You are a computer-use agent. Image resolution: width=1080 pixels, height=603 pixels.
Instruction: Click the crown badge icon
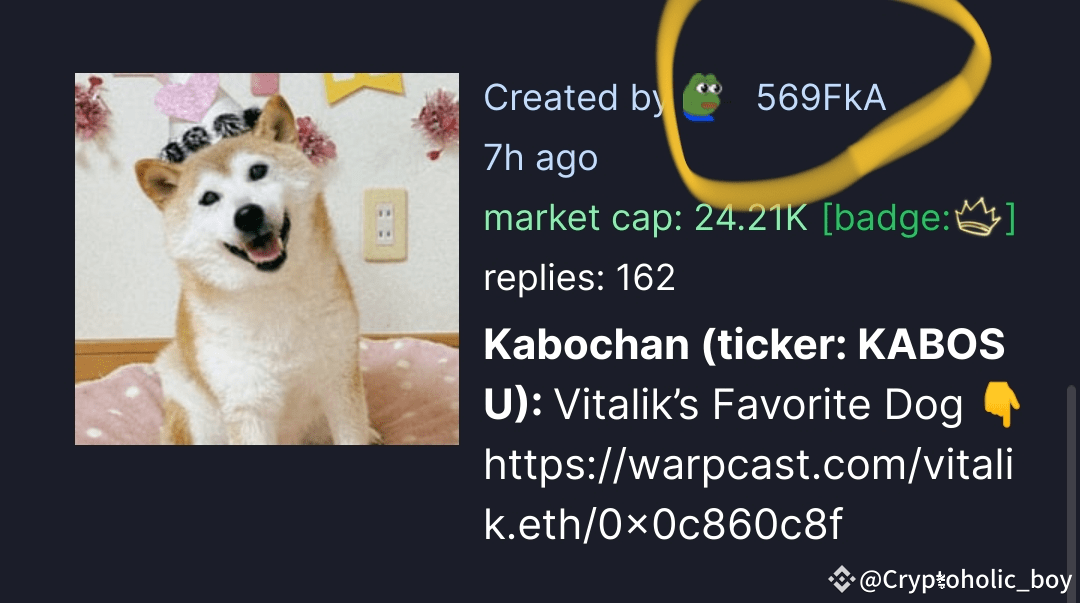pyautogui.click(x=977, y=217)
